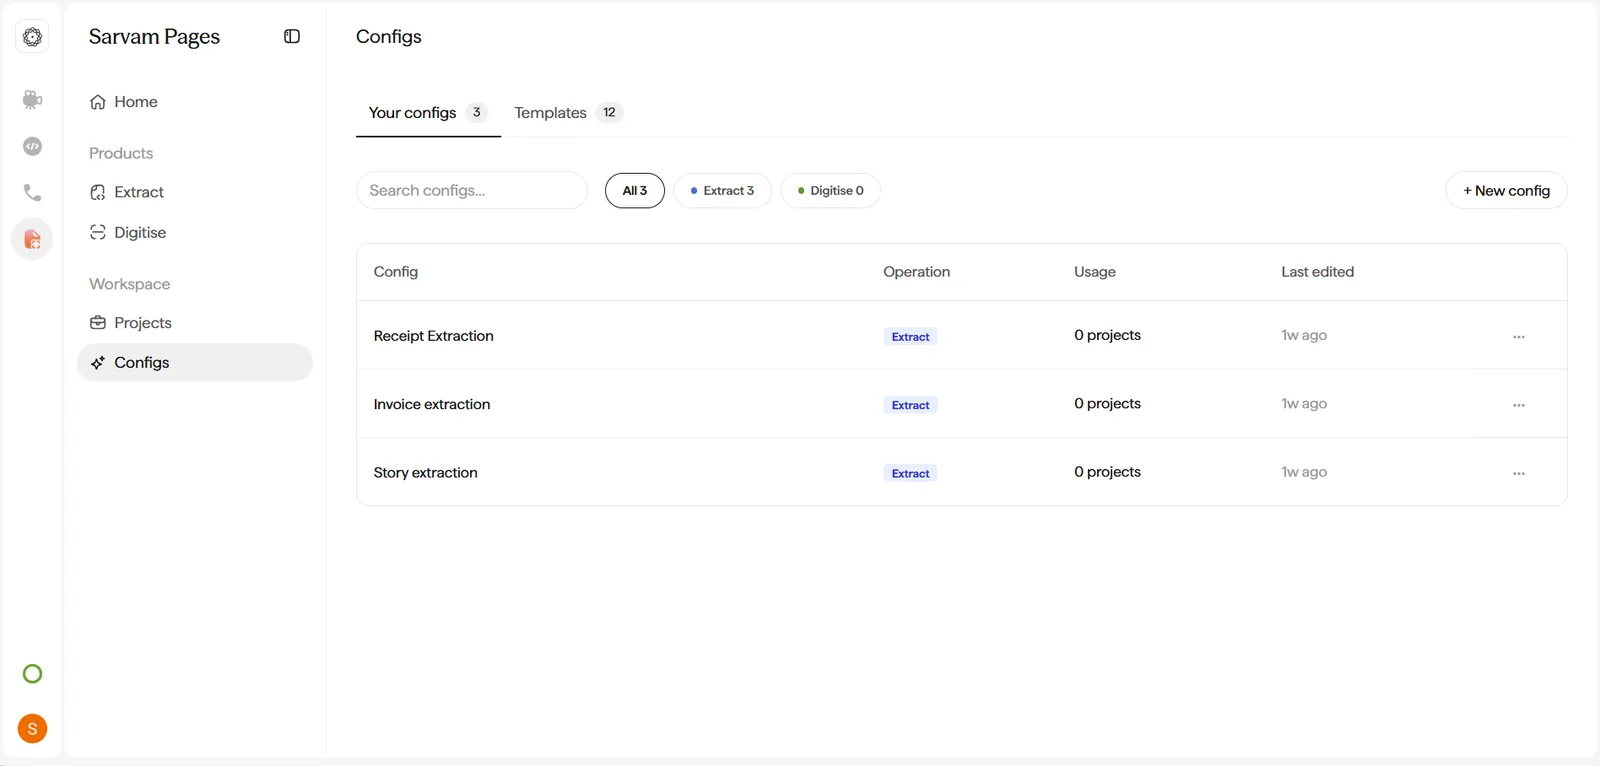
Task: Click the Sarvam logo icon
Action: pos(32,37)
